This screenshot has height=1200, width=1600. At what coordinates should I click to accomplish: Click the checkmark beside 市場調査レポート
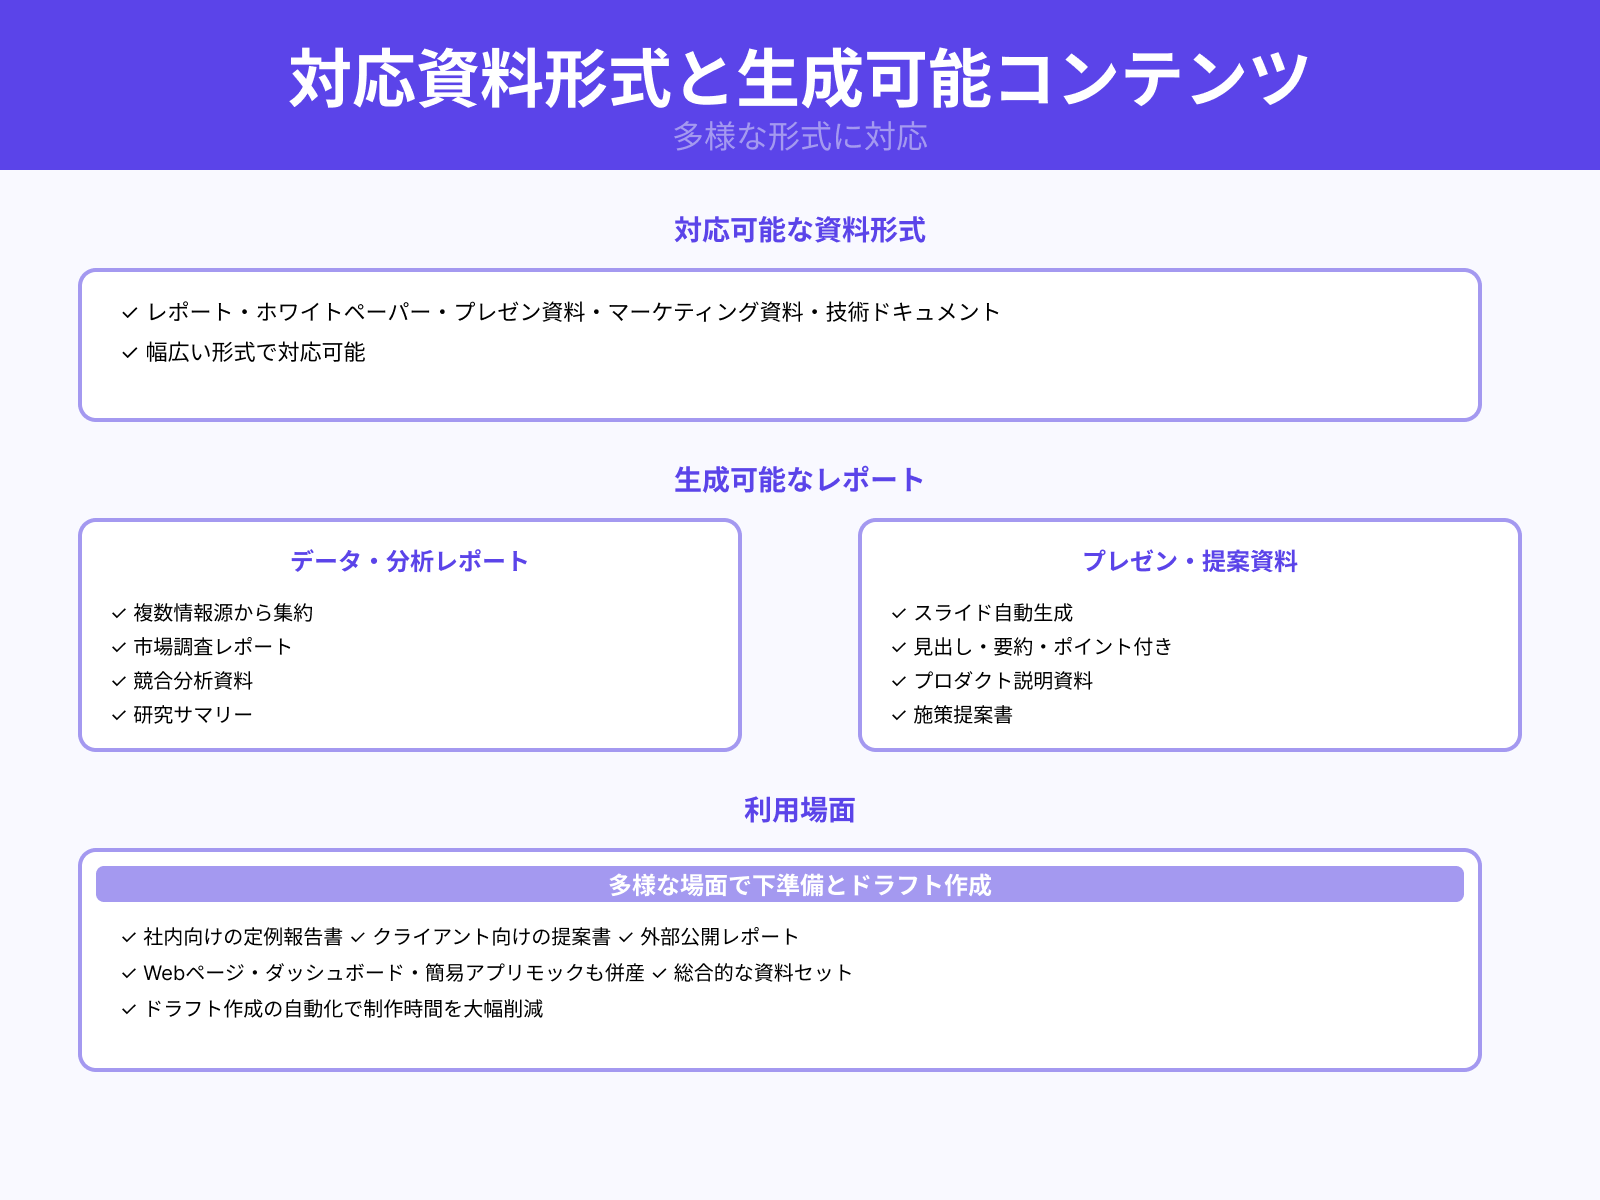click(x=115, y=647)
